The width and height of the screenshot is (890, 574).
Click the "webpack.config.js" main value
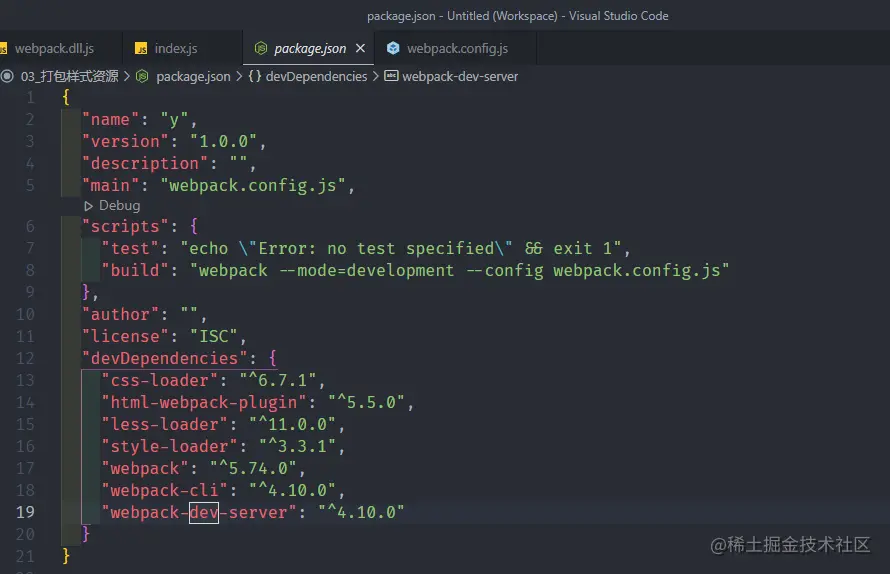point(253,186)
